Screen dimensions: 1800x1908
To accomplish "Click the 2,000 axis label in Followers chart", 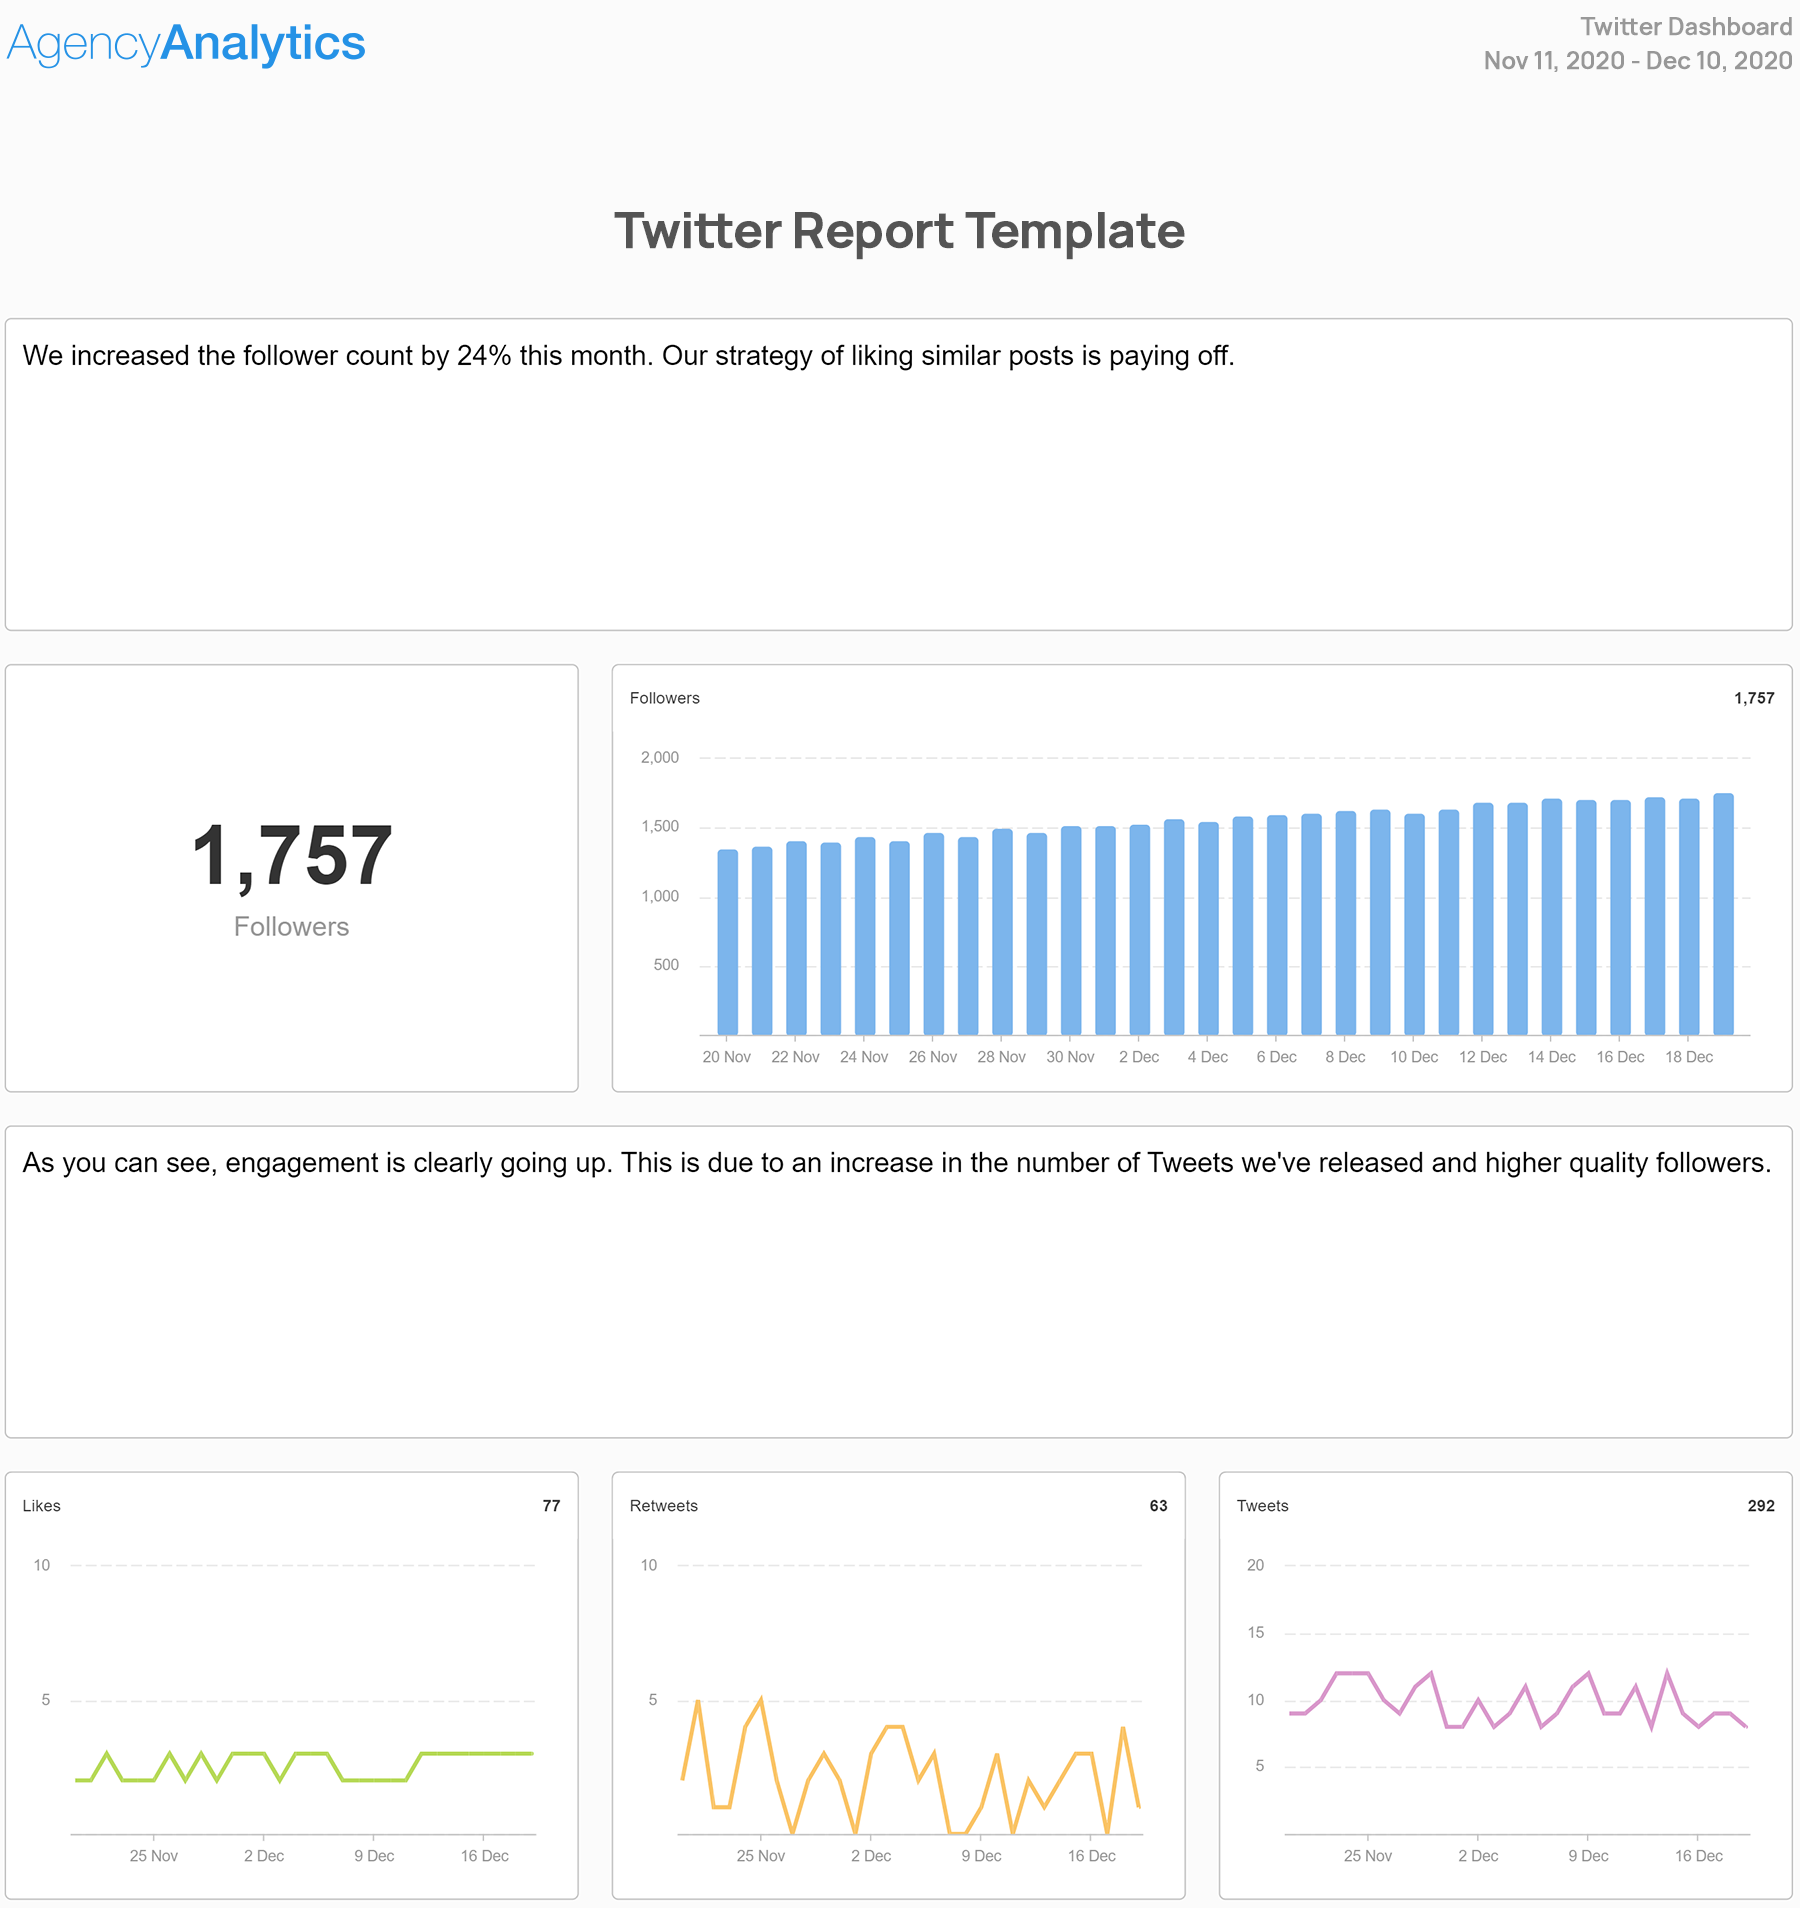I will coord(660,758).
